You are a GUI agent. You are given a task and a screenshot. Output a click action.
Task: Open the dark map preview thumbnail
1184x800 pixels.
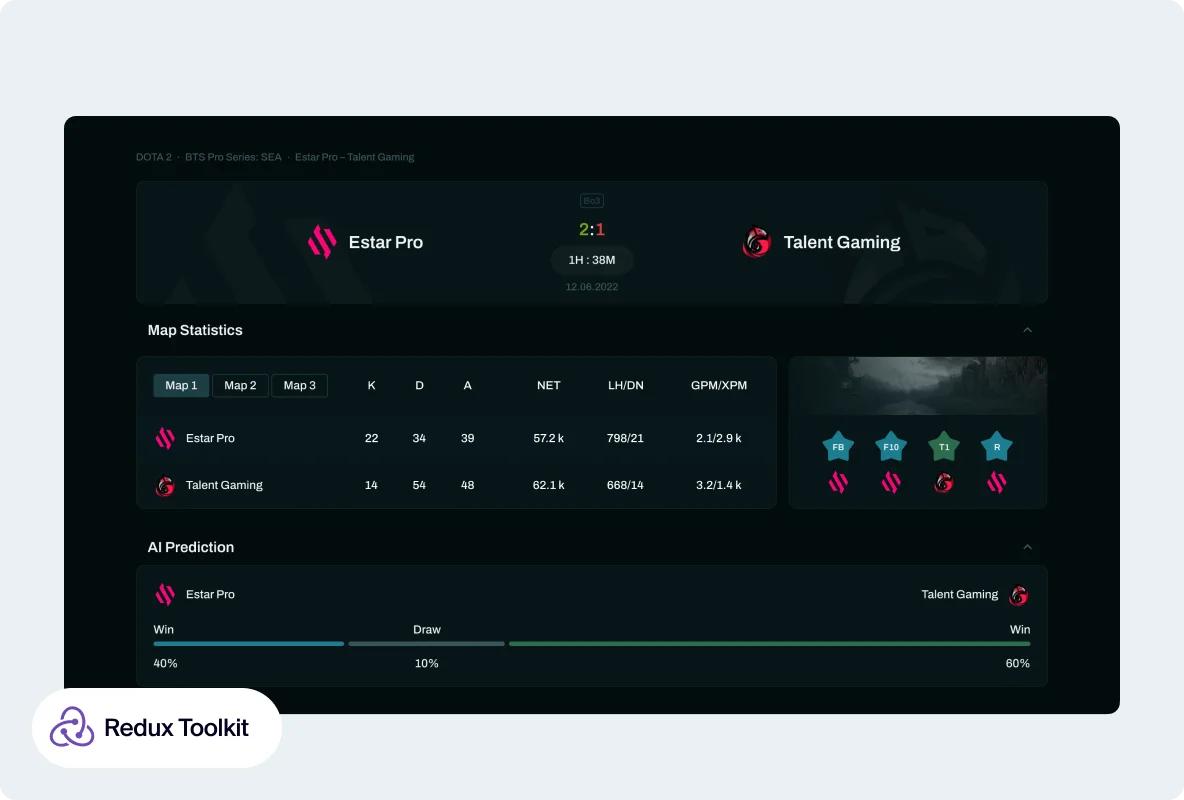[917, 386]
